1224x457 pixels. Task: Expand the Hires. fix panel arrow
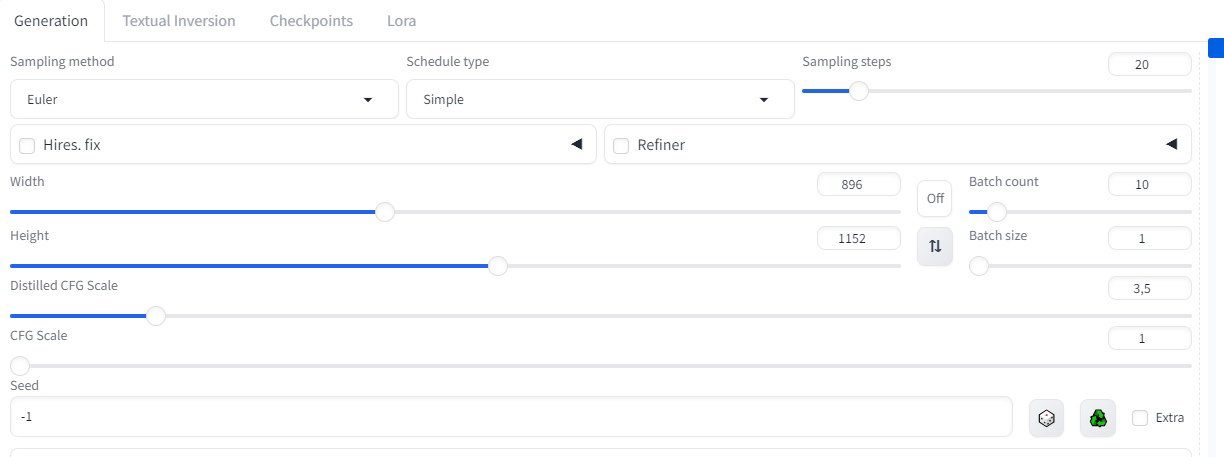click(x=576, y=145)
